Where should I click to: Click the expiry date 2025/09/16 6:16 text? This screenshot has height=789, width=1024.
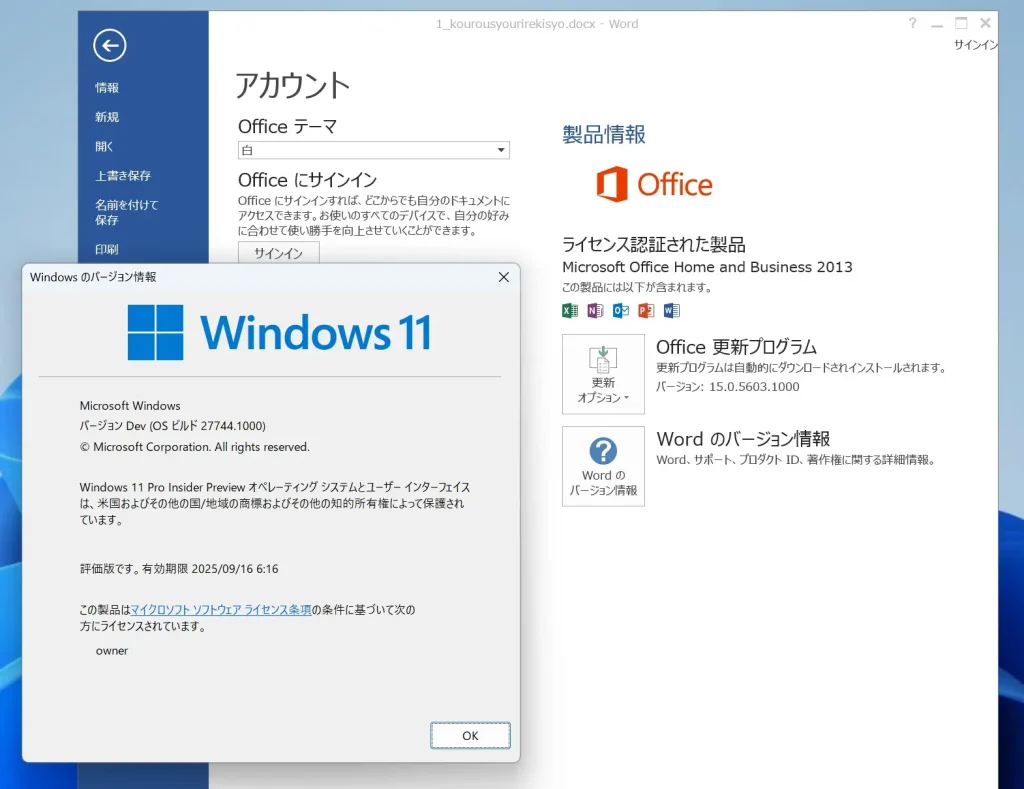[x=235, y=569]
